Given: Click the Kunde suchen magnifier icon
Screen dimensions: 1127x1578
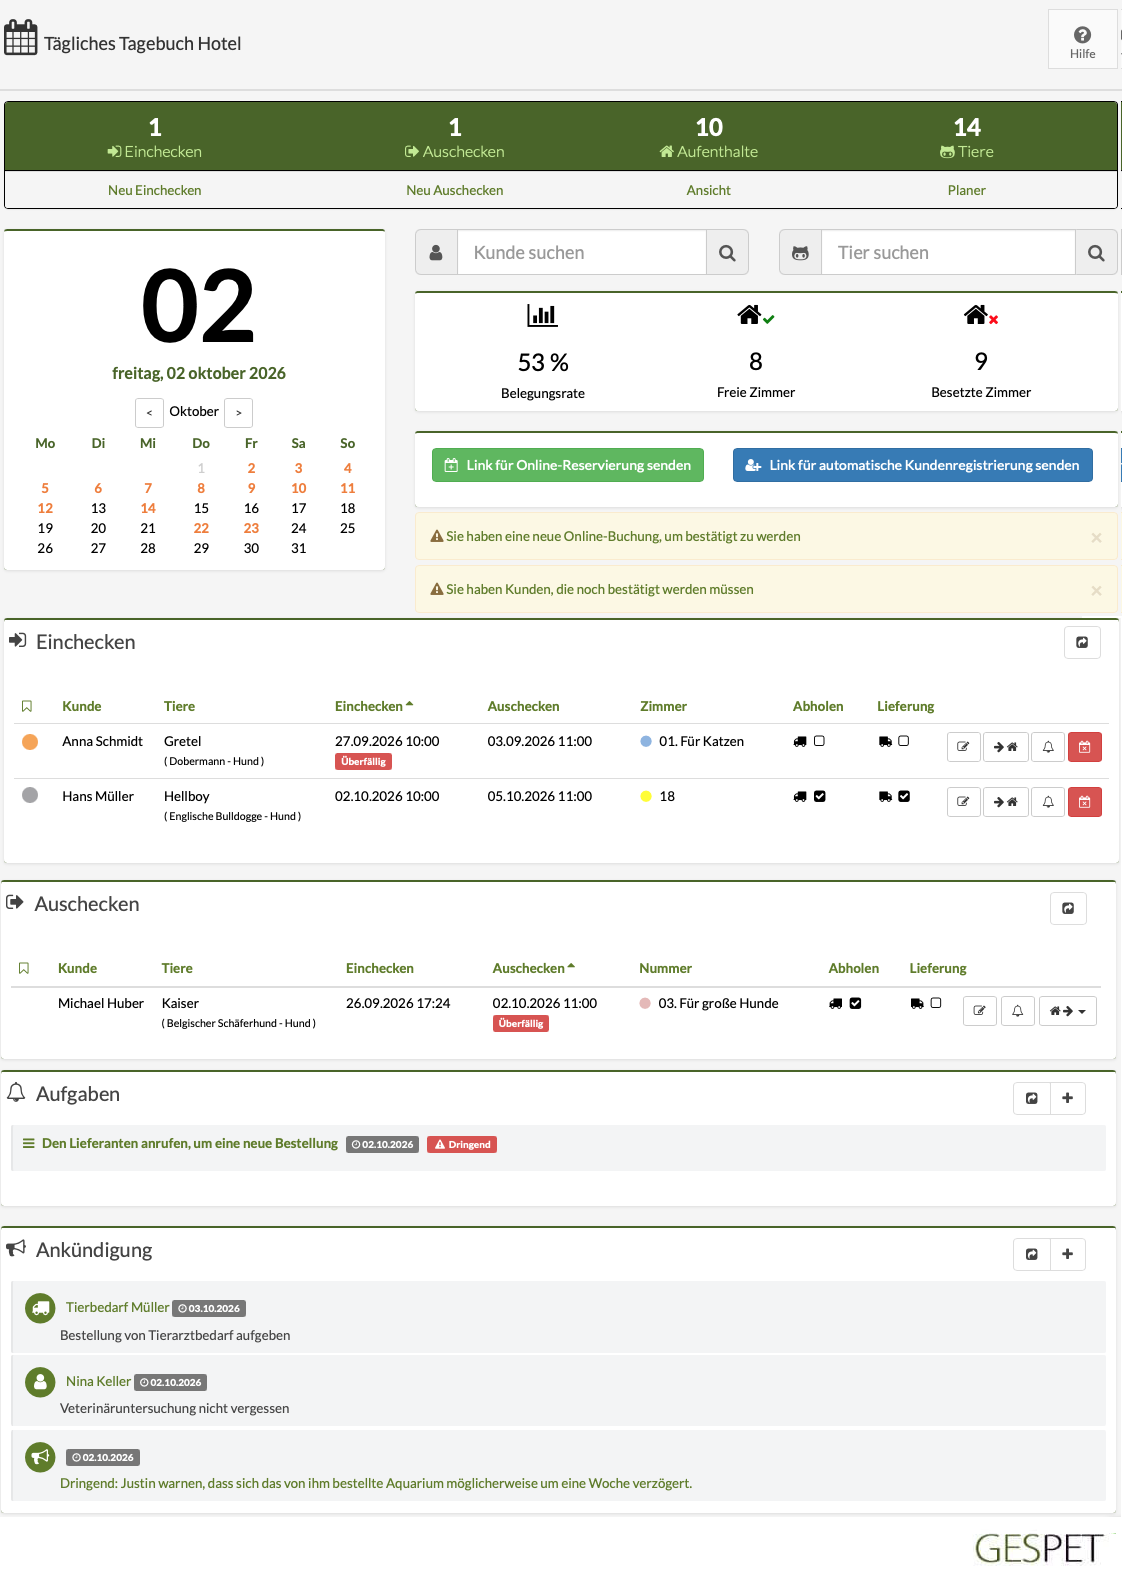Looking at the screenshot, I should (727, 253).
